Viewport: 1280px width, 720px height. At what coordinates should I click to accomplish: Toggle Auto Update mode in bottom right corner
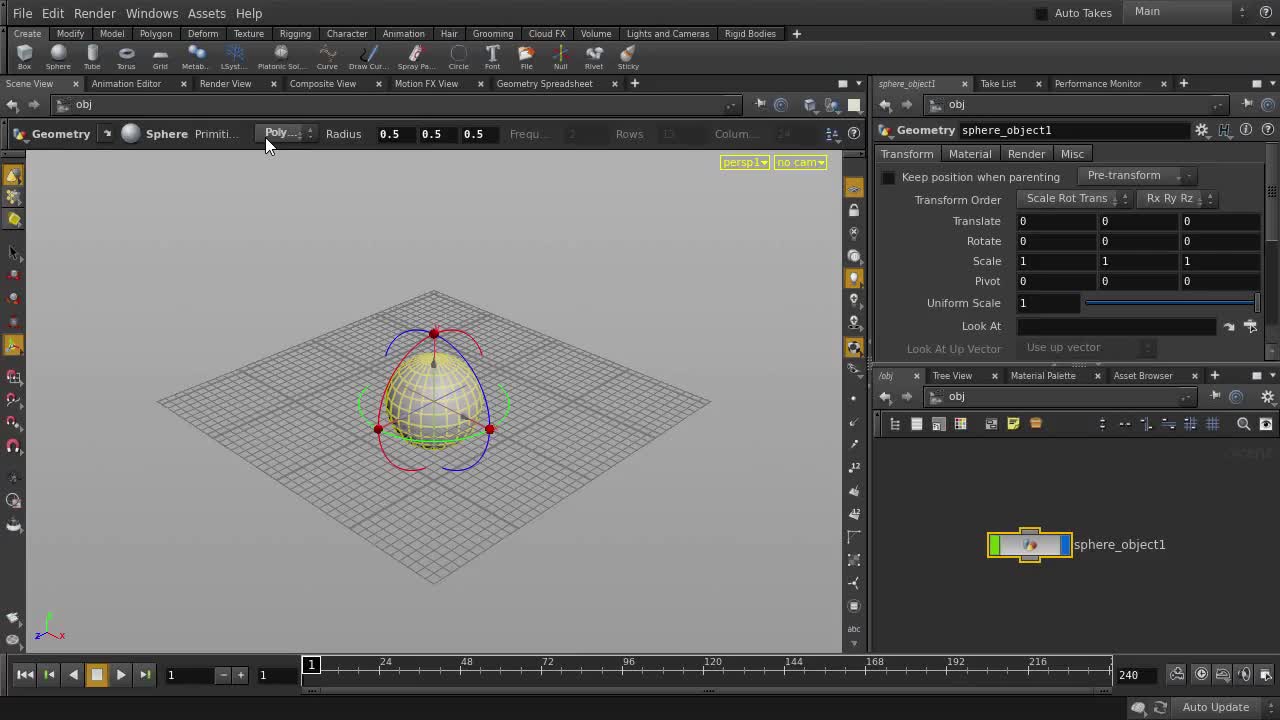point(1216,706)
